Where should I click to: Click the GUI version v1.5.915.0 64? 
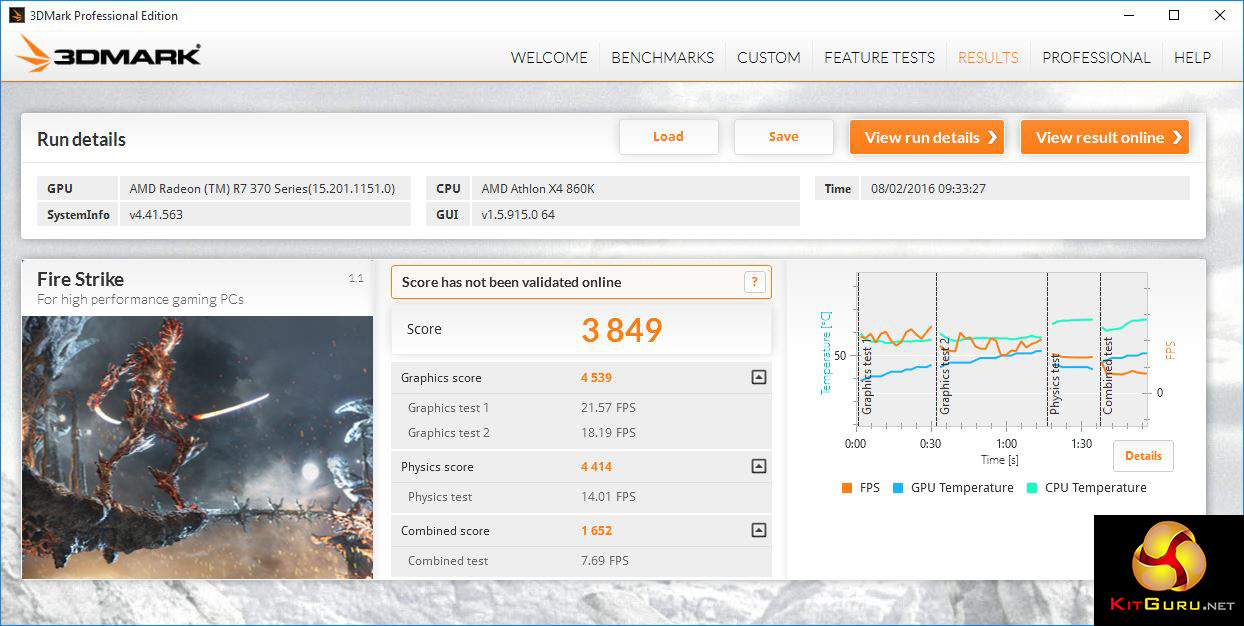click(x=518, y=214)
